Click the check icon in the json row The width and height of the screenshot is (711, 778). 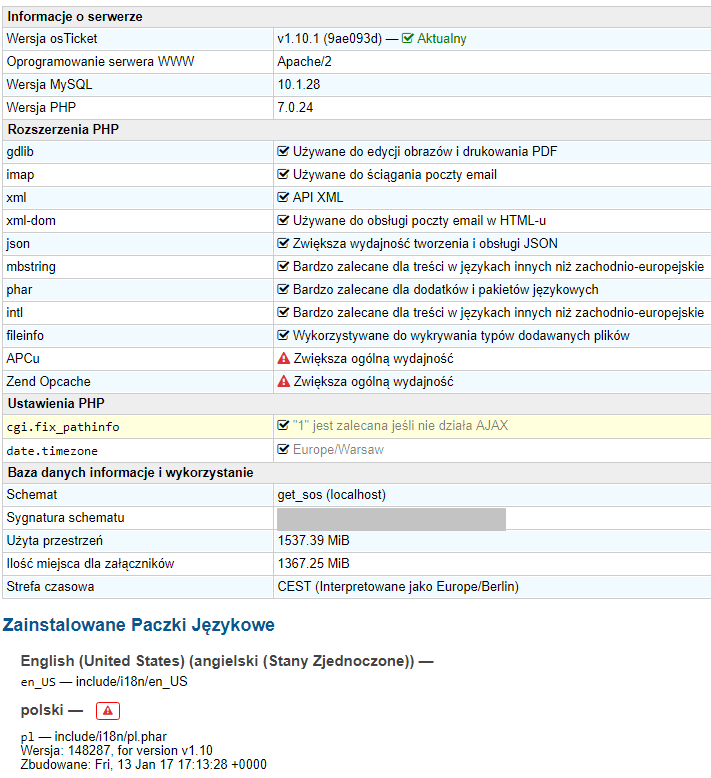[x=283, y=243]
